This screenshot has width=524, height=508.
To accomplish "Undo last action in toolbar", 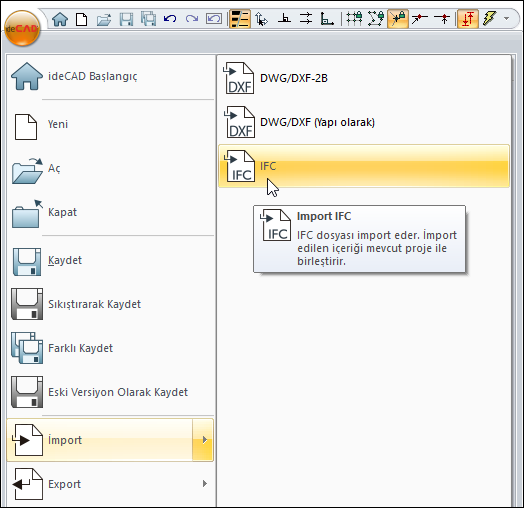I will (170, 18).
